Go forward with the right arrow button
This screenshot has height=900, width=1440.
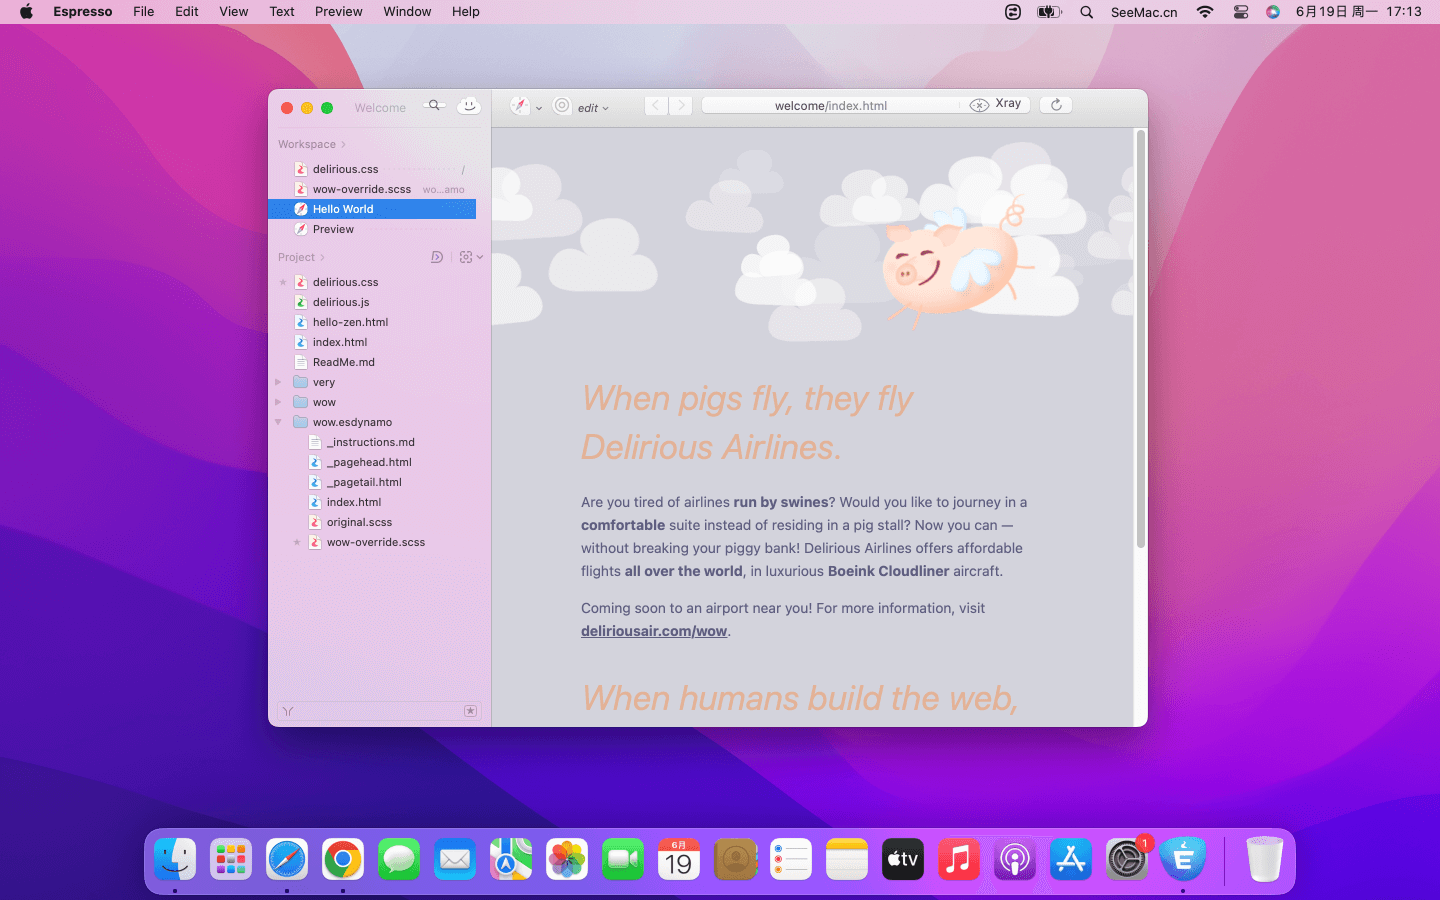tap(681, 105)
